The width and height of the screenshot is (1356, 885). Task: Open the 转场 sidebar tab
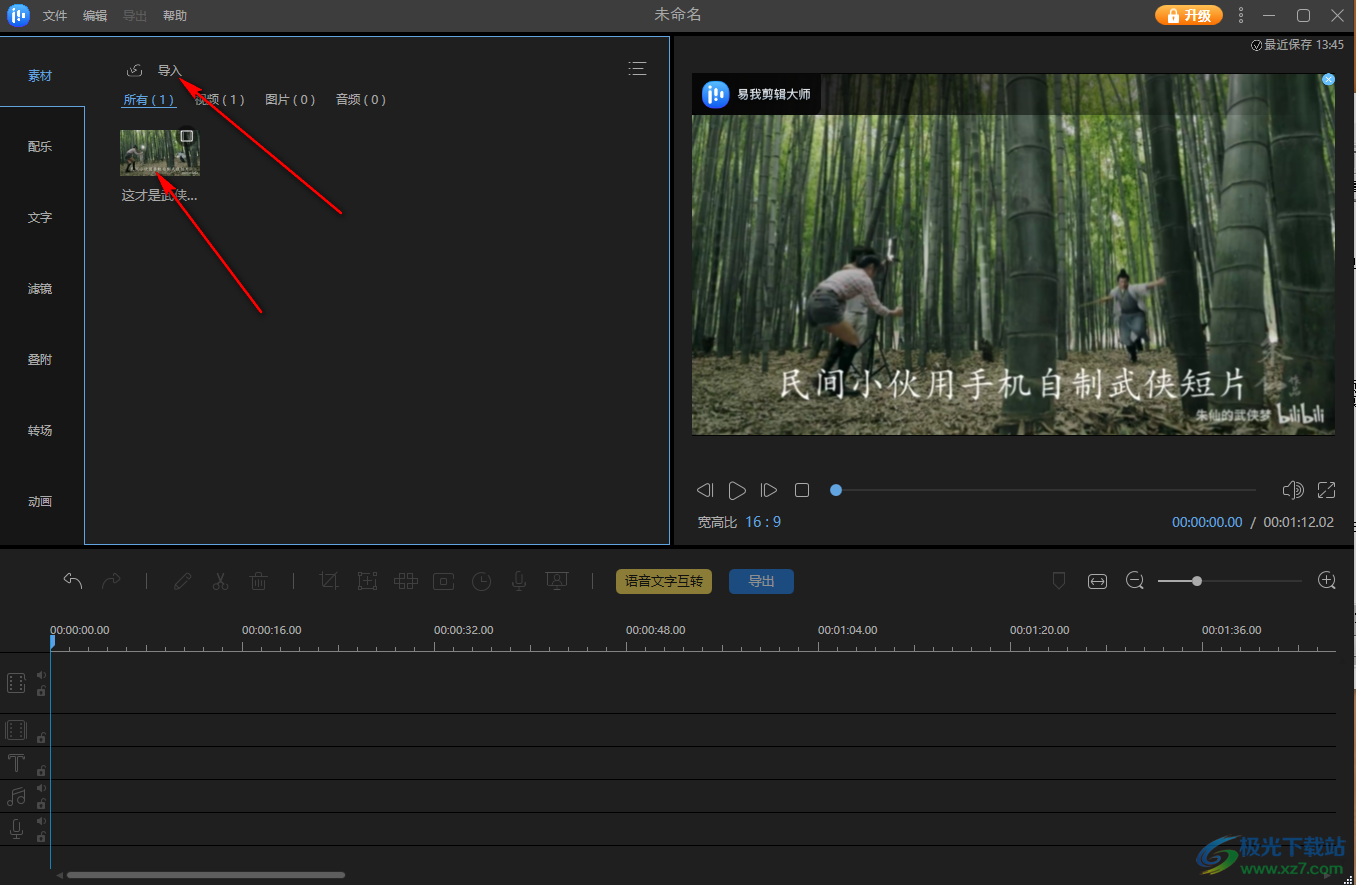[x=40, y=430]
